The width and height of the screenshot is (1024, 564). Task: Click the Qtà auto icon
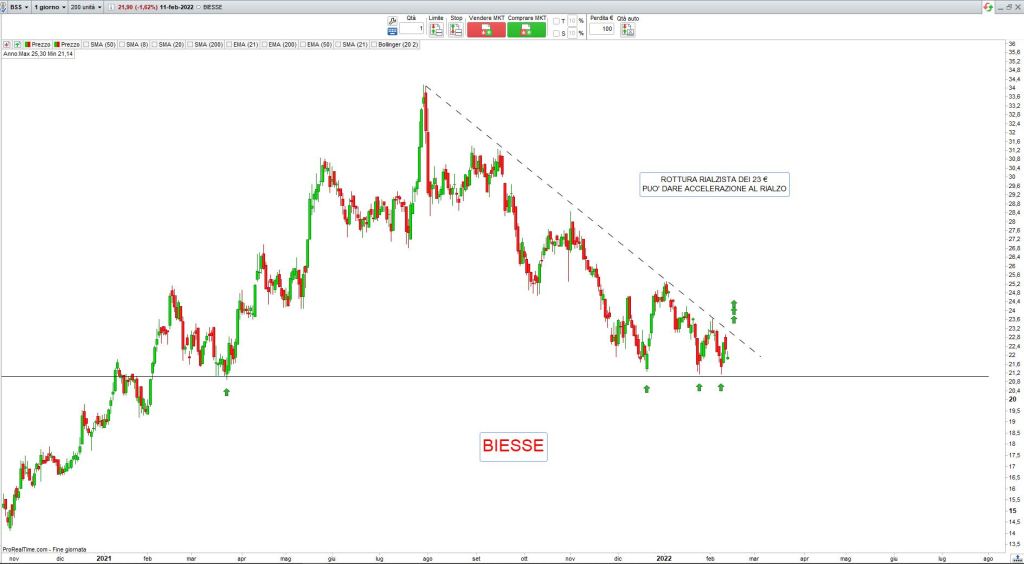[627, 29]
